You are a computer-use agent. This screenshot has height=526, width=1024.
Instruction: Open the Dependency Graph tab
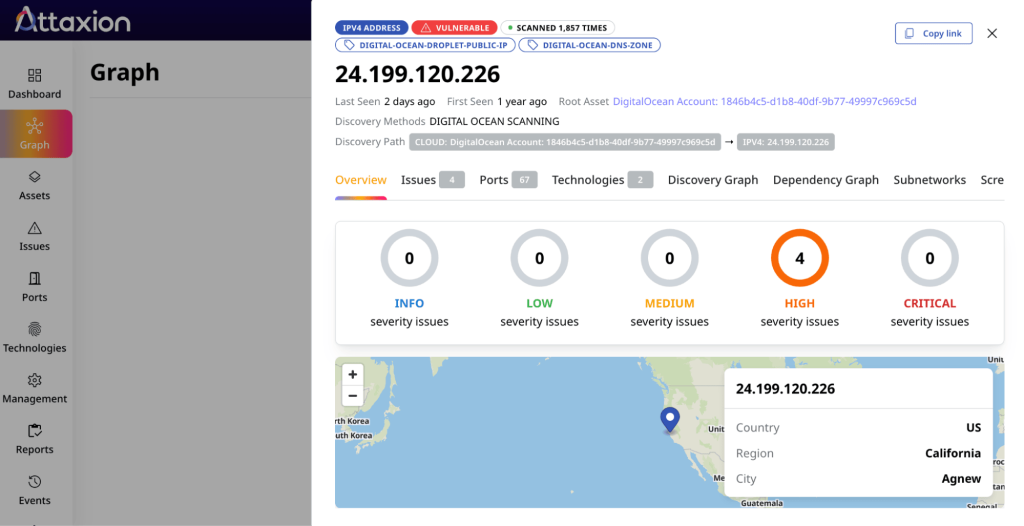point(825,180)
